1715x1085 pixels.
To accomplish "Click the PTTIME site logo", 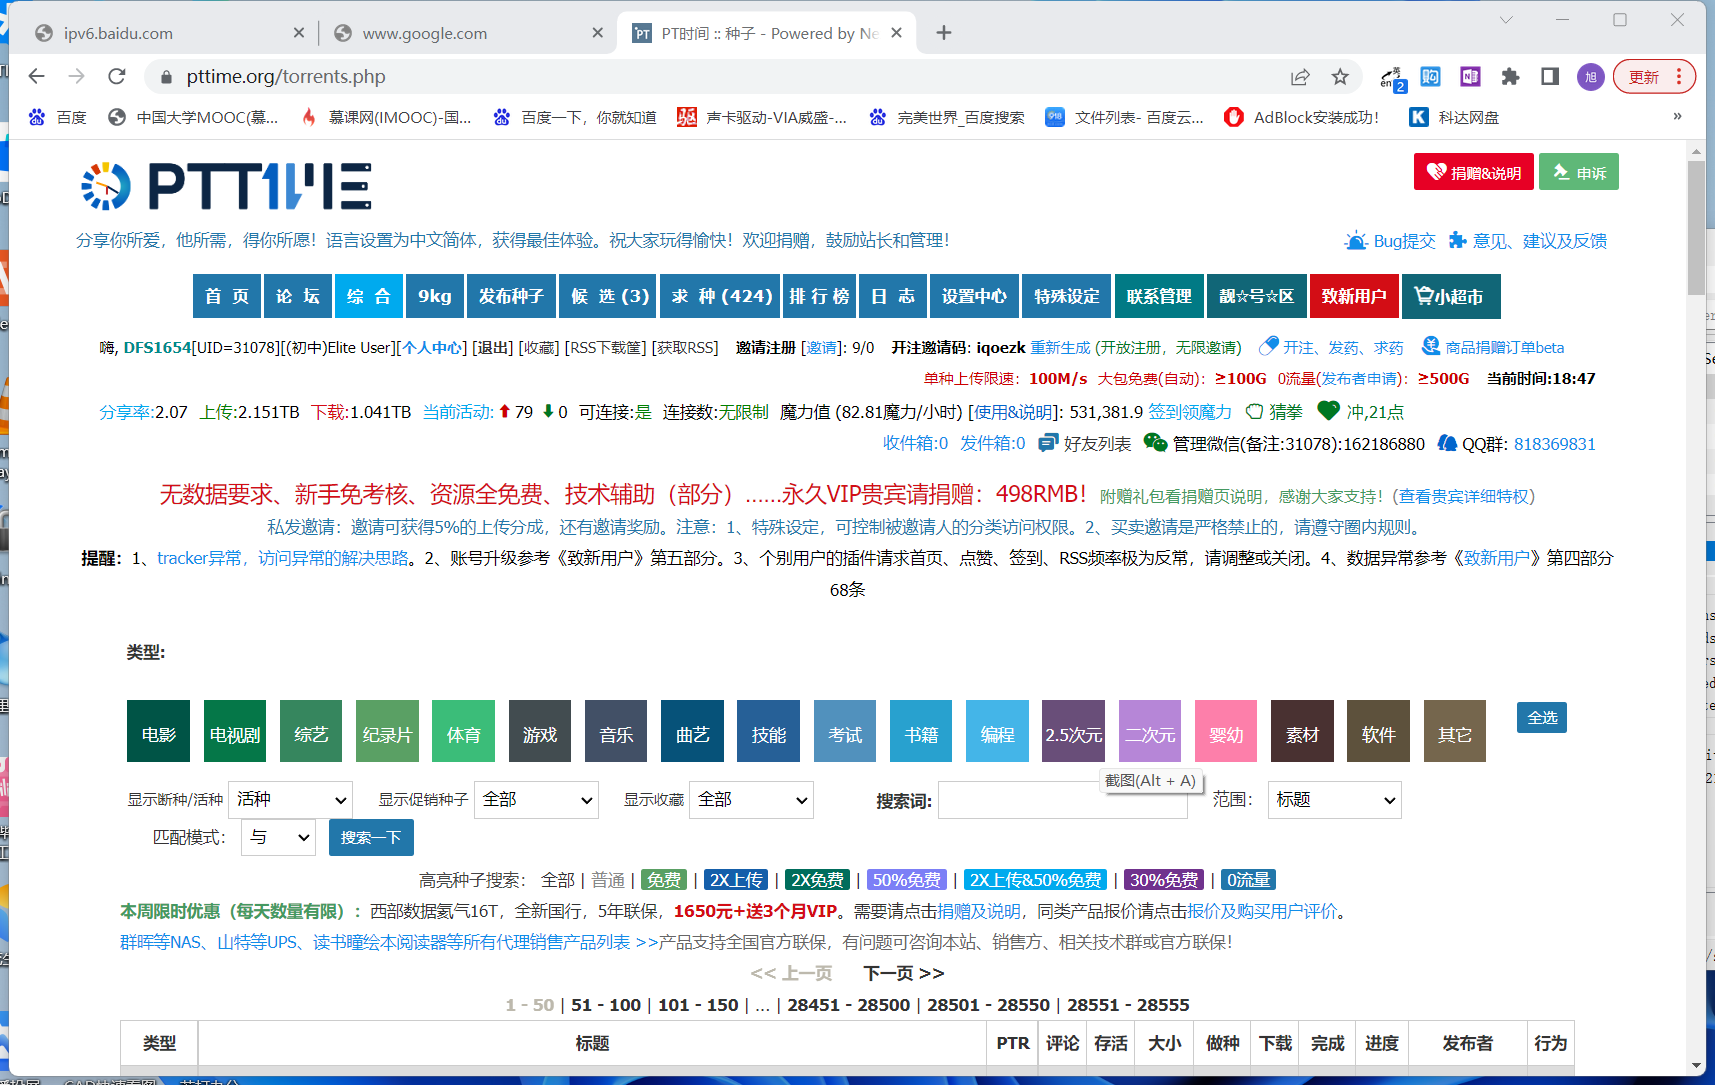I will 227,186.
